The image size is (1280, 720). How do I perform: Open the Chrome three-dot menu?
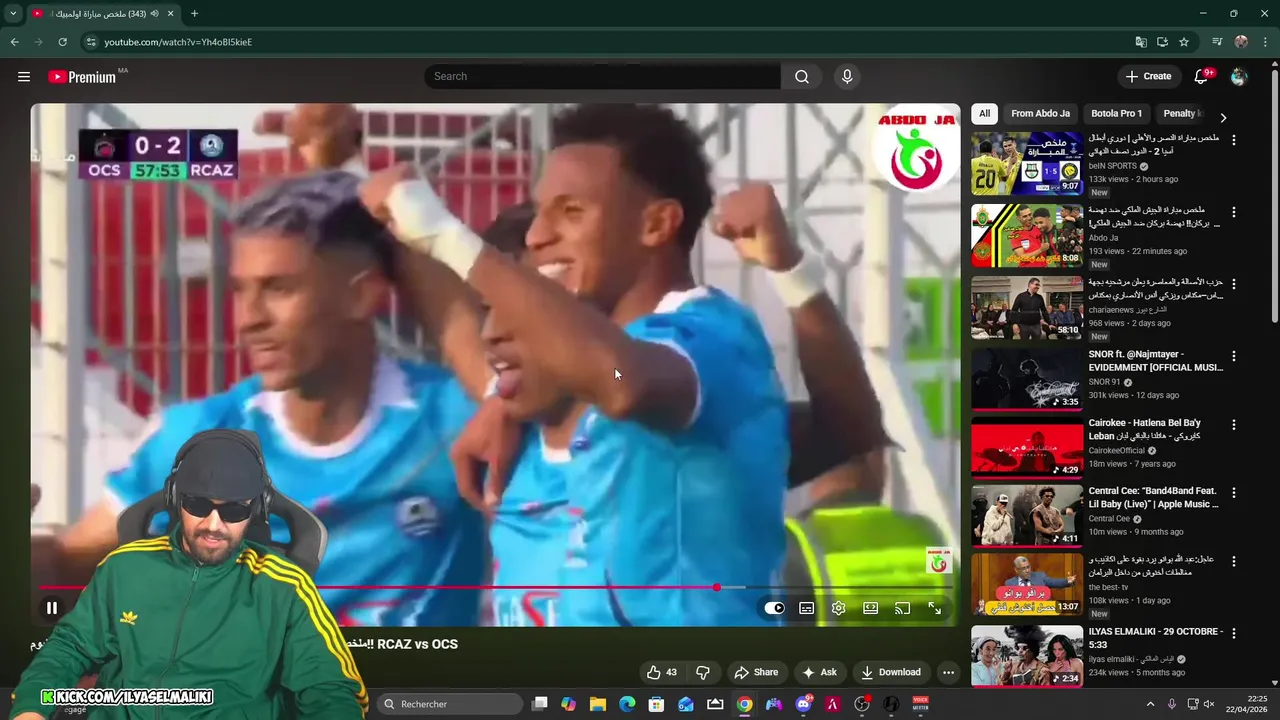click(1265, 42)
